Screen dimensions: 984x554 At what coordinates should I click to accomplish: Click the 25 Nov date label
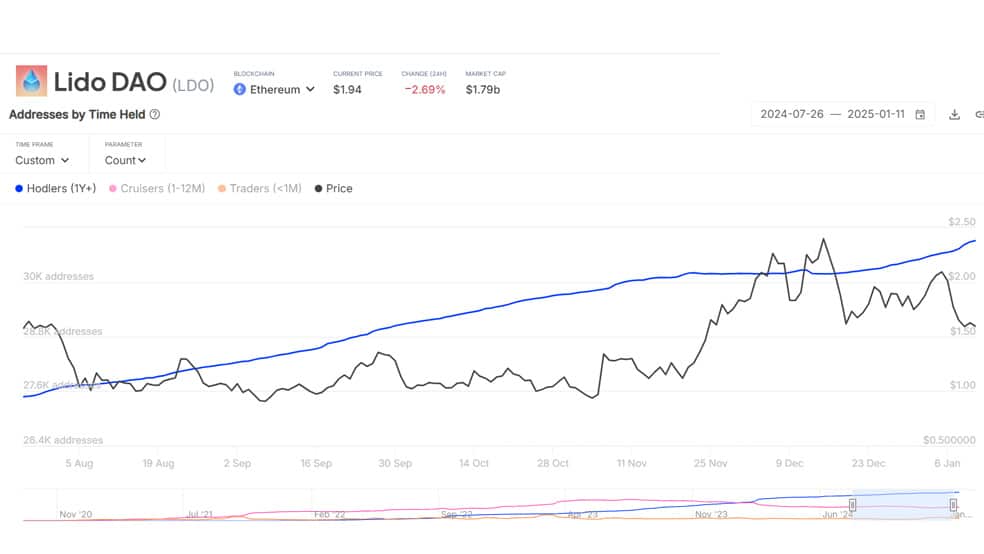(710, 464)
